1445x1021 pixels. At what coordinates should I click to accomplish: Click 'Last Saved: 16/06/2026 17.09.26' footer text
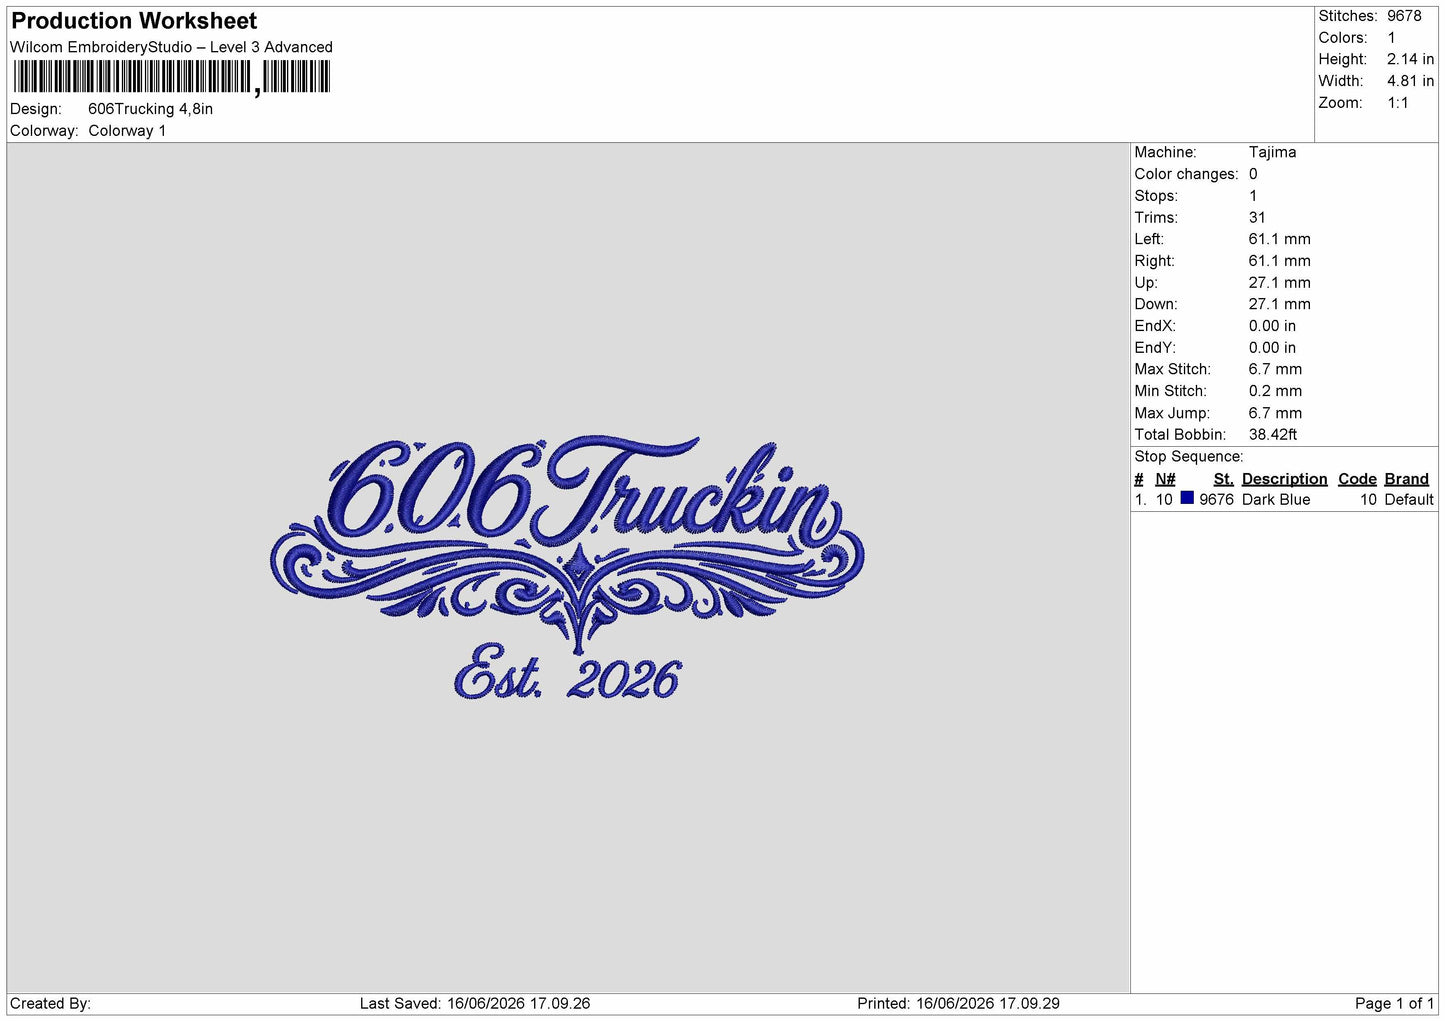tap(475, 1004)
